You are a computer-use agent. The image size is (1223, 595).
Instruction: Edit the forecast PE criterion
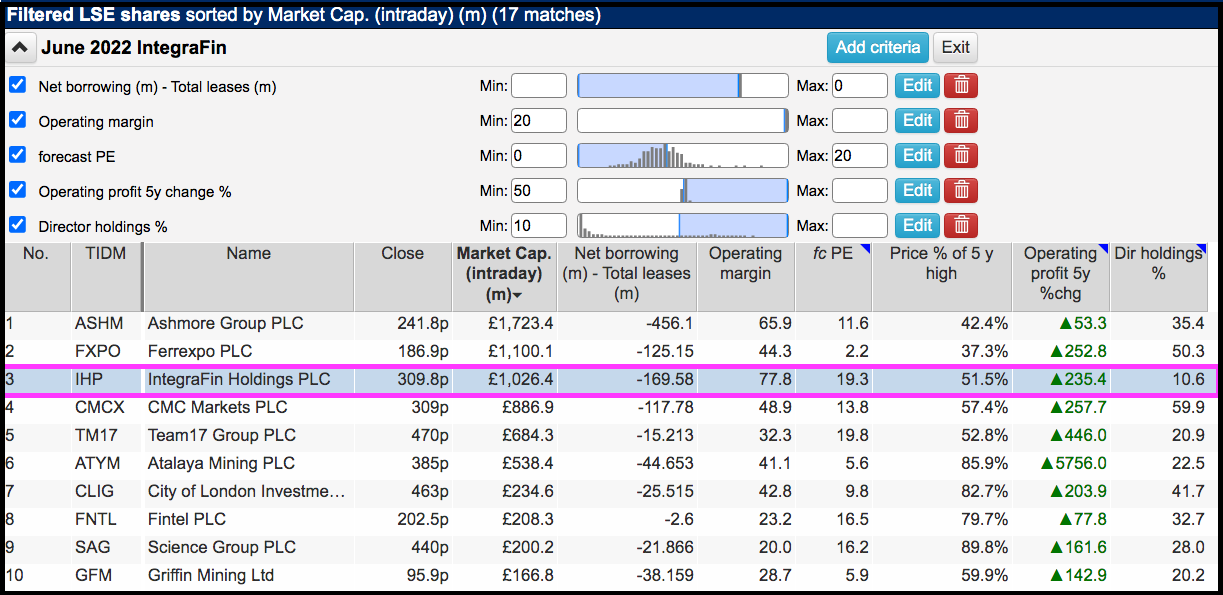tap(917, 155)
